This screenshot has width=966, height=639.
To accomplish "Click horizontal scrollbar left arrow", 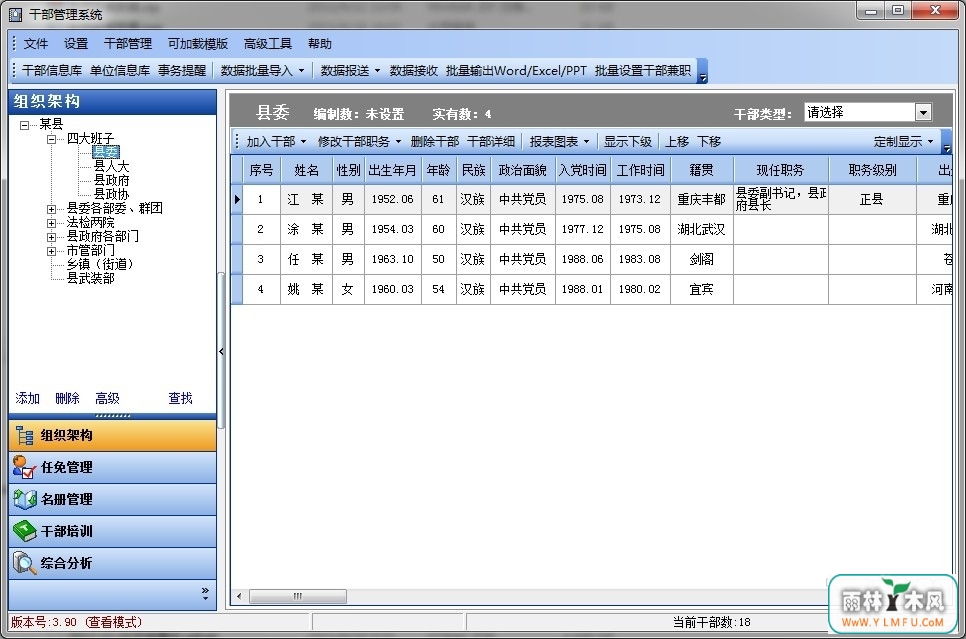I will coord(239,596).
